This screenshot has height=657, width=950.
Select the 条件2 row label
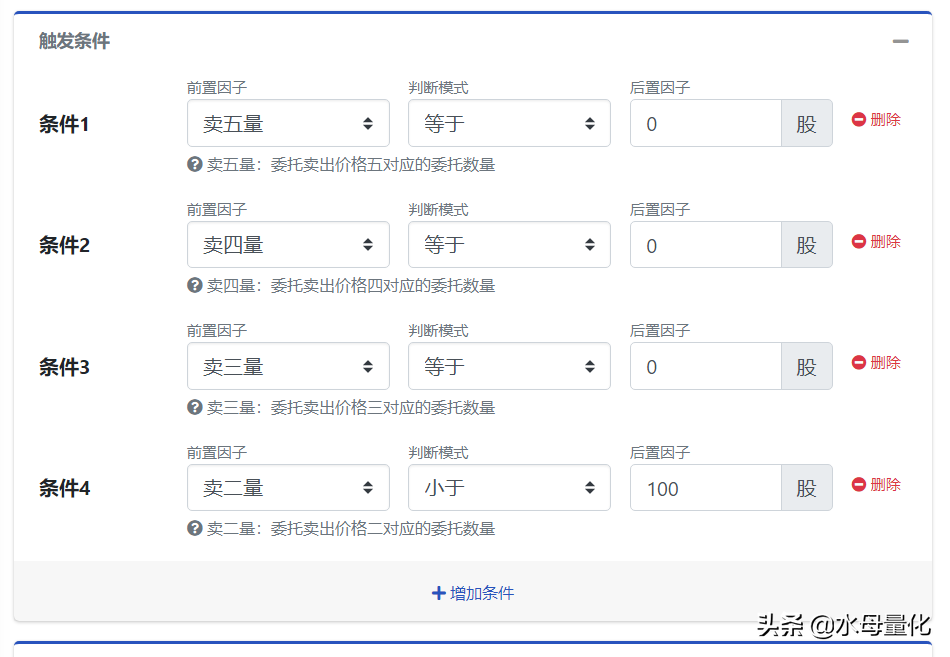pyautogui.click(x=64, y=245)
